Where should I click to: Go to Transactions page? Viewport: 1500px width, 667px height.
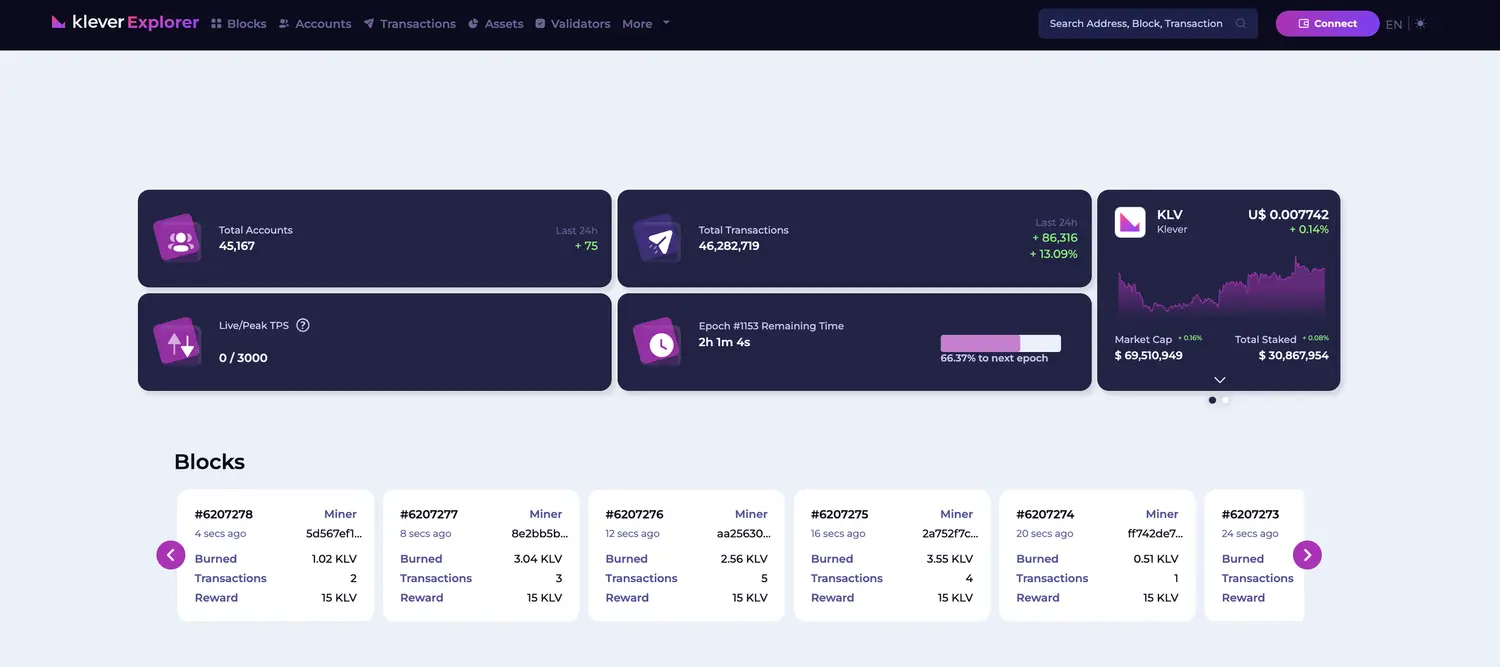point(409,23)
